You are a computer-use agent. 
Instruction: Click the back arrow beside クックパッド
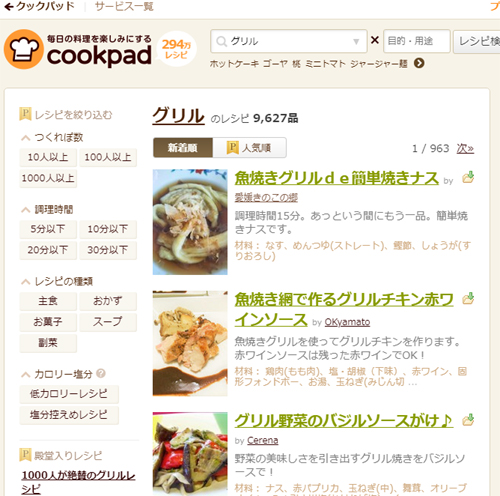9,6
